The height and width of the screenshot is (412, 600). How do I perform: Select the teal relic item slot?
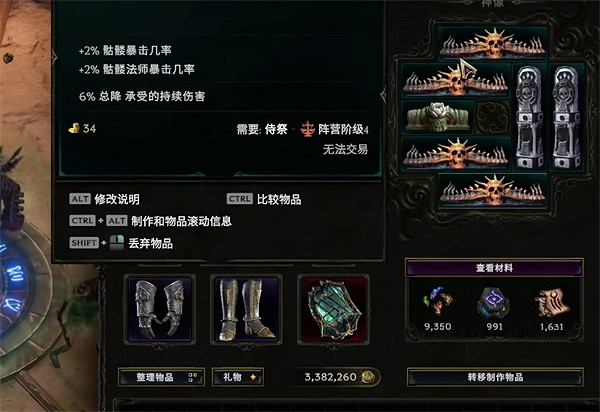coord(333,309)
